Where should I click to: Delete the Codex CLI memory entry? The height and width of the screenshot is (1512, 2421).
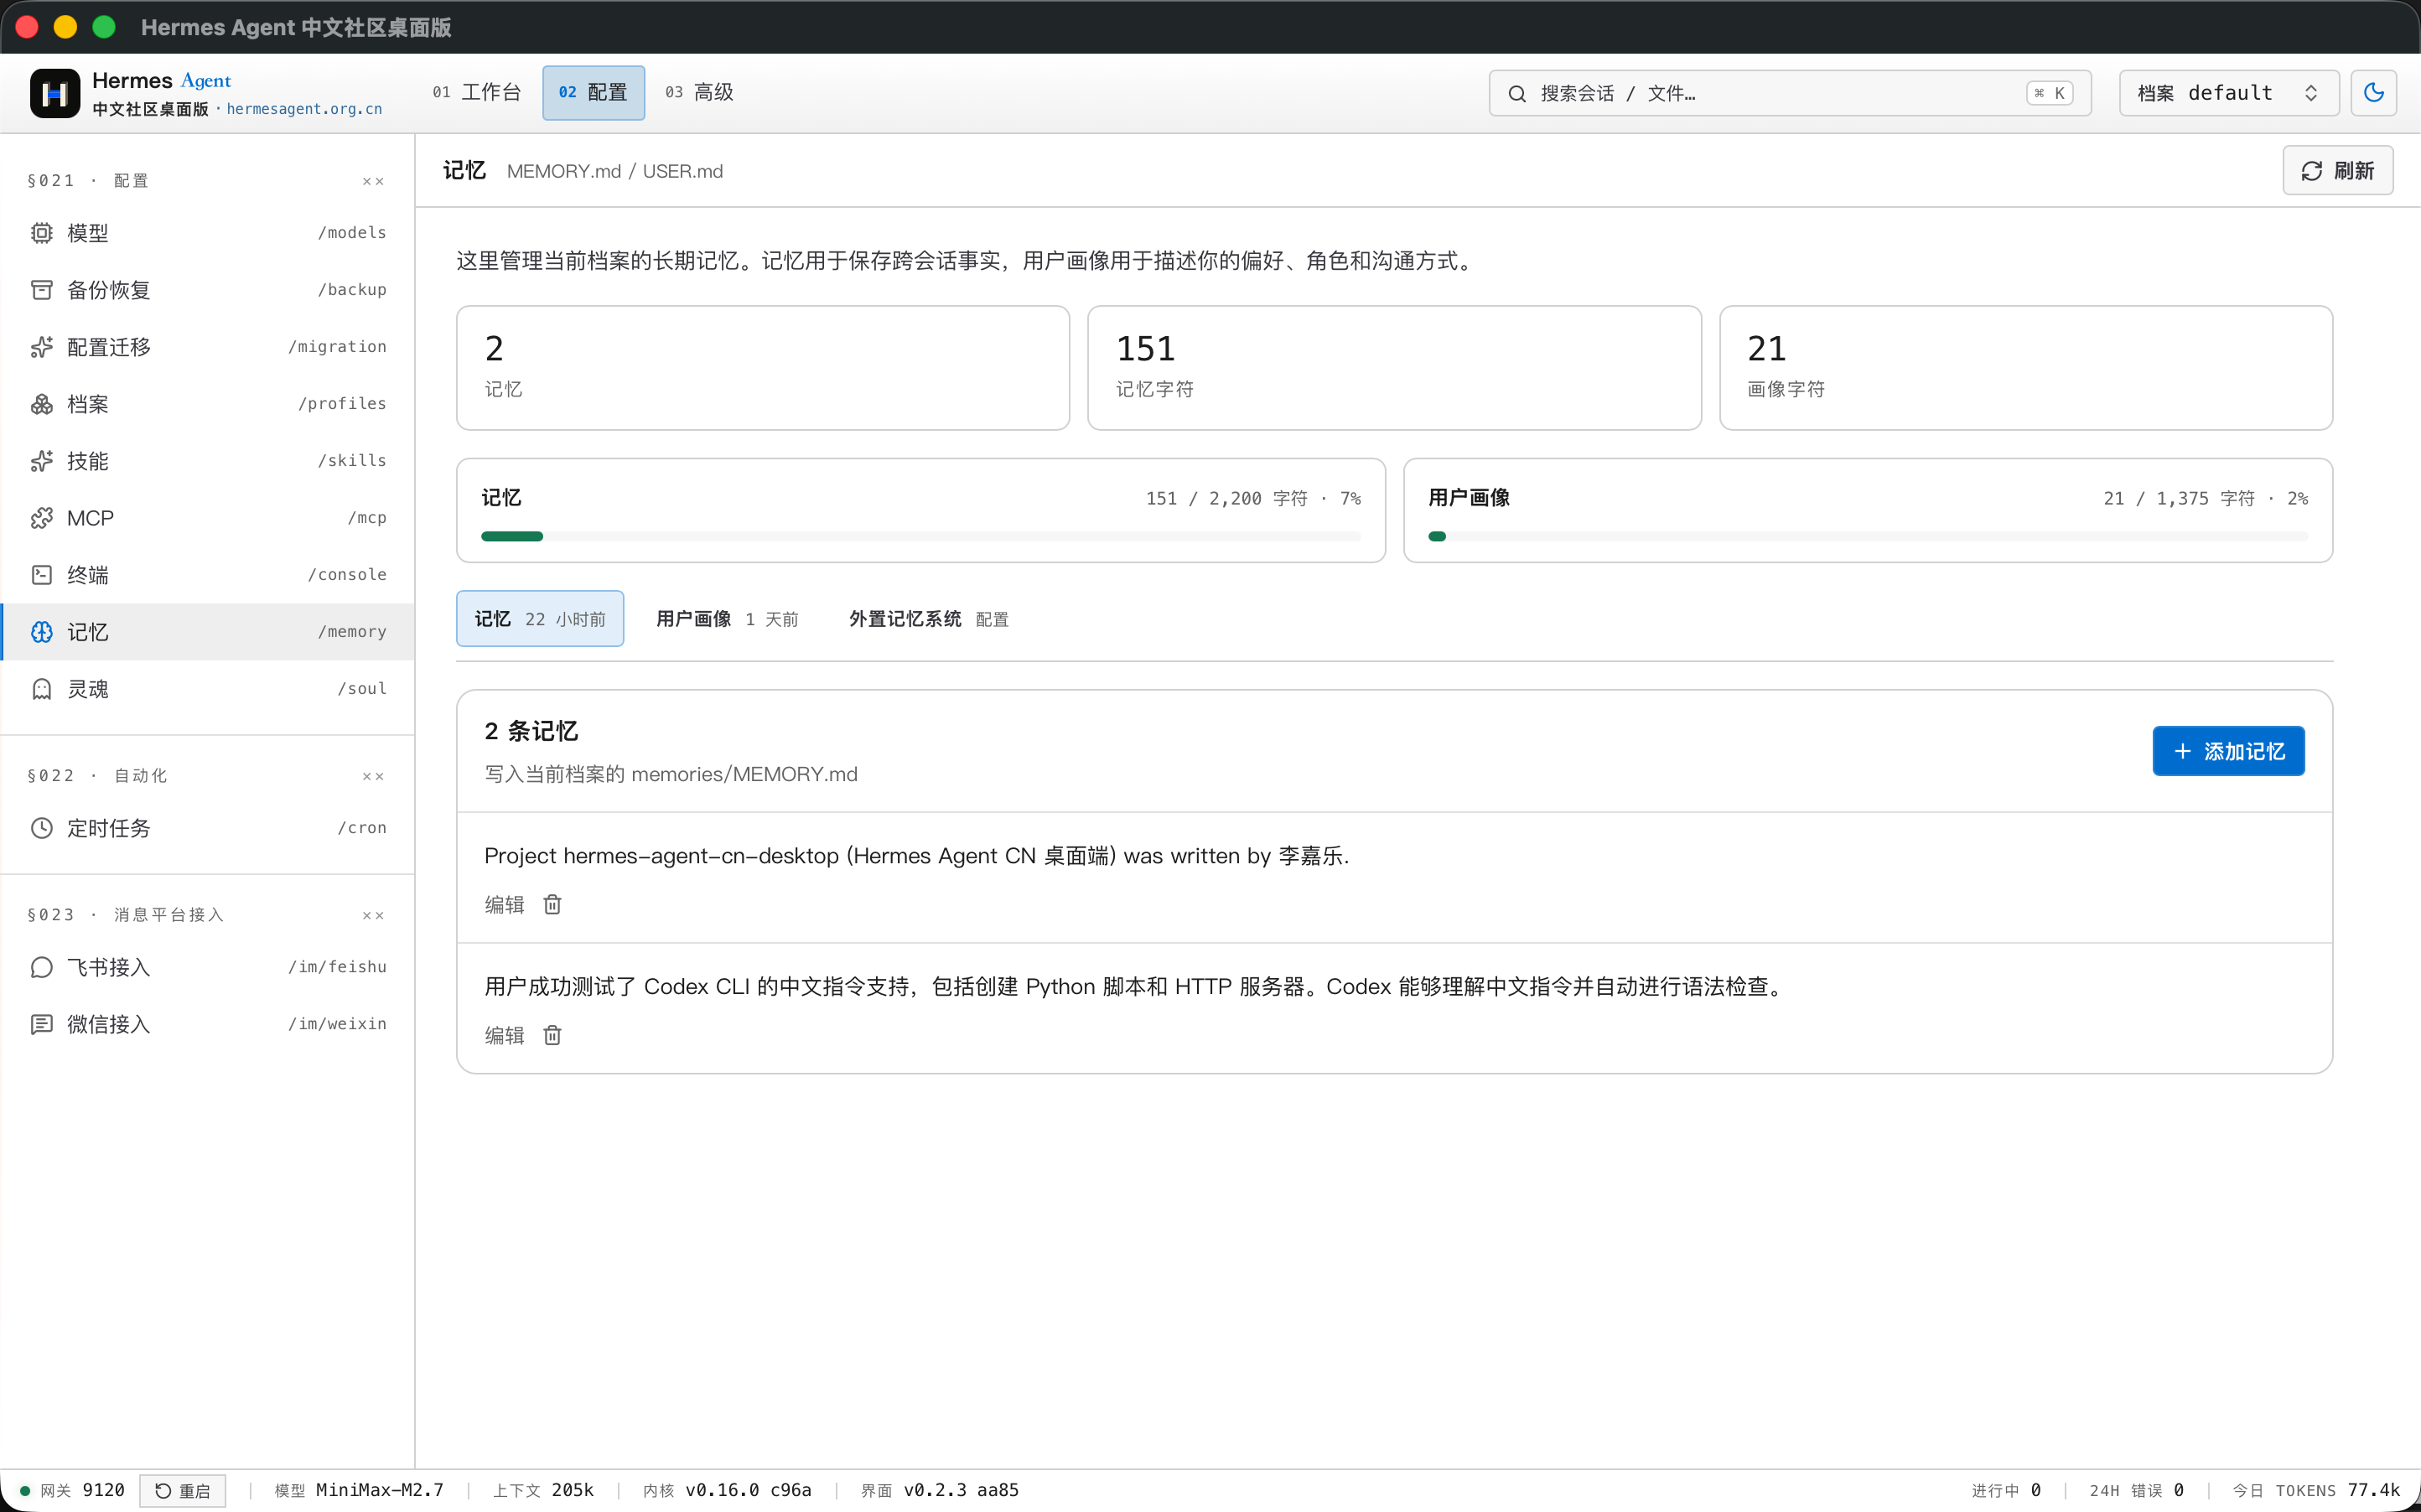pos(552,1036)
